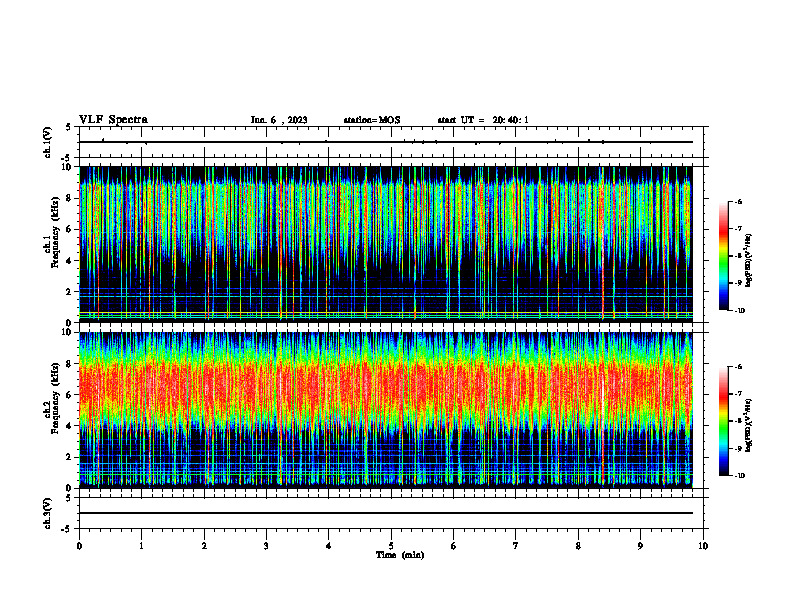Click the "5" tick on ch.1(V) axis

70,127
